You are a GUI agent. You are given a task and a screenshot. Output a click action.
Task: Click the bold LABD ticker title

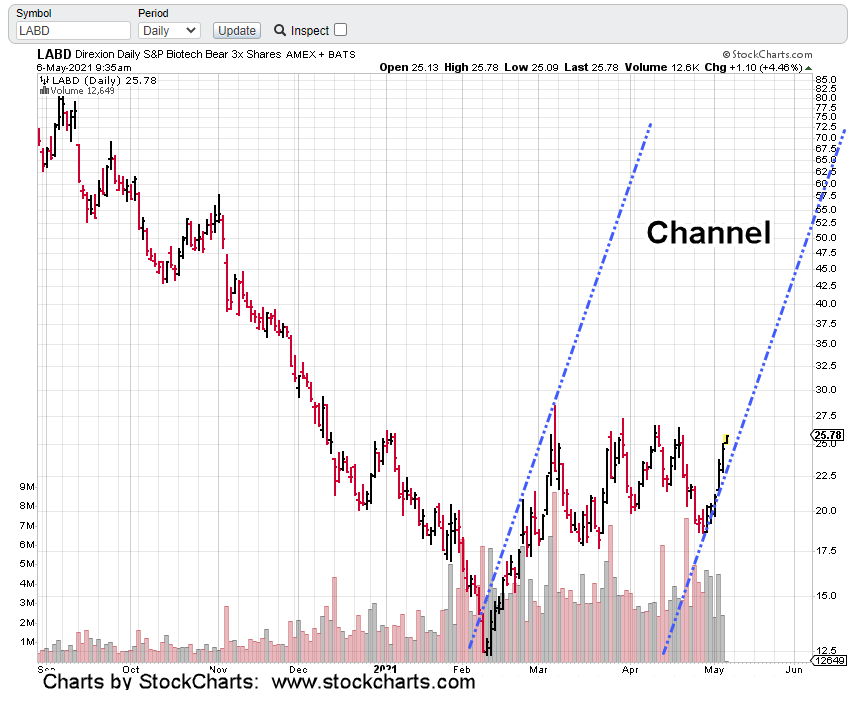[x=54, y=54]
